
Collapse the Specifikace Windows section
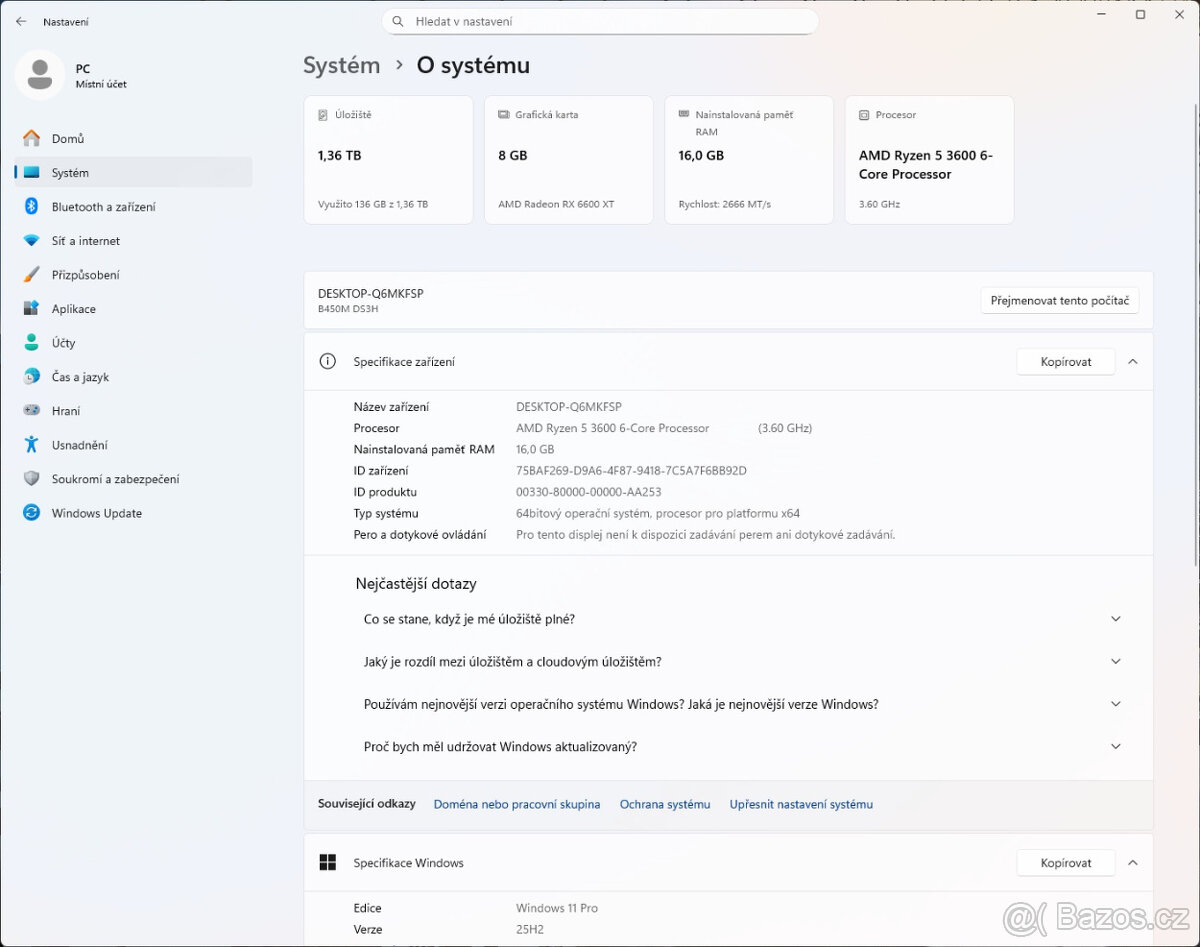tap(1133, 862)
